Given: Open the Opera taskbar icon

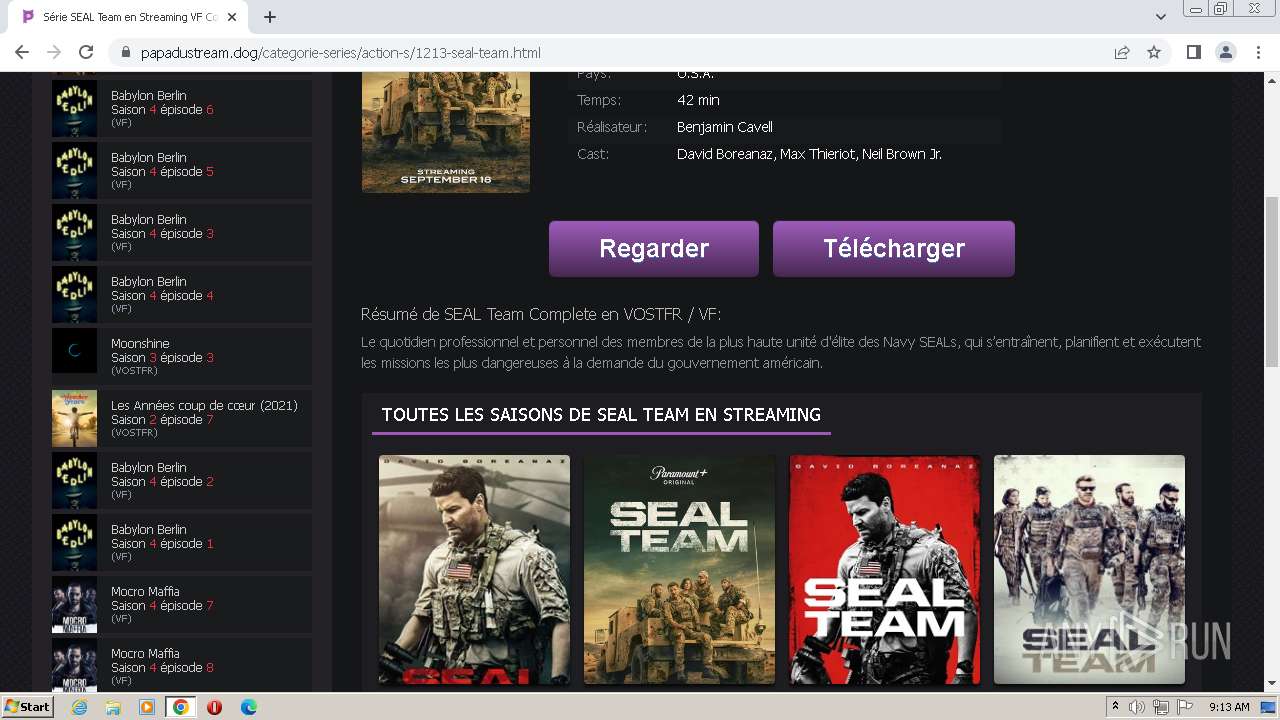Looking at the screenshot, I should coord(214,707).
